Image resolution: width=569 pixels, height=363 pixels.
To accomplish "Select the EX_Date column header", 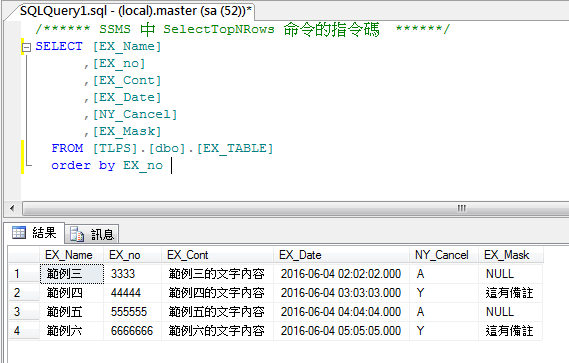I will coord(341,255).
